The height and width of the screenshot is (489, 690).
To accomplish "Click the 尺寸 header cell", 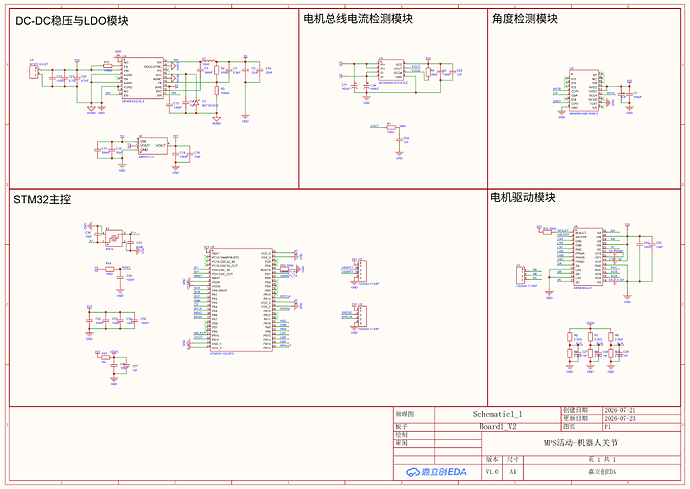I will 513,460.
